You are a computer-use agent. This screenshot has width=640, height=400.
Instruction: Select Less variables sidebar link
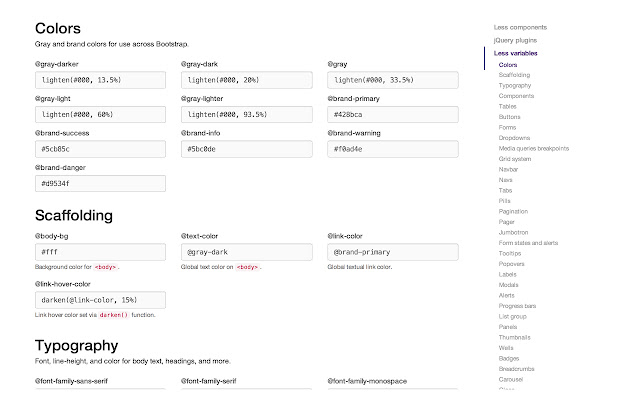point(516,53)
